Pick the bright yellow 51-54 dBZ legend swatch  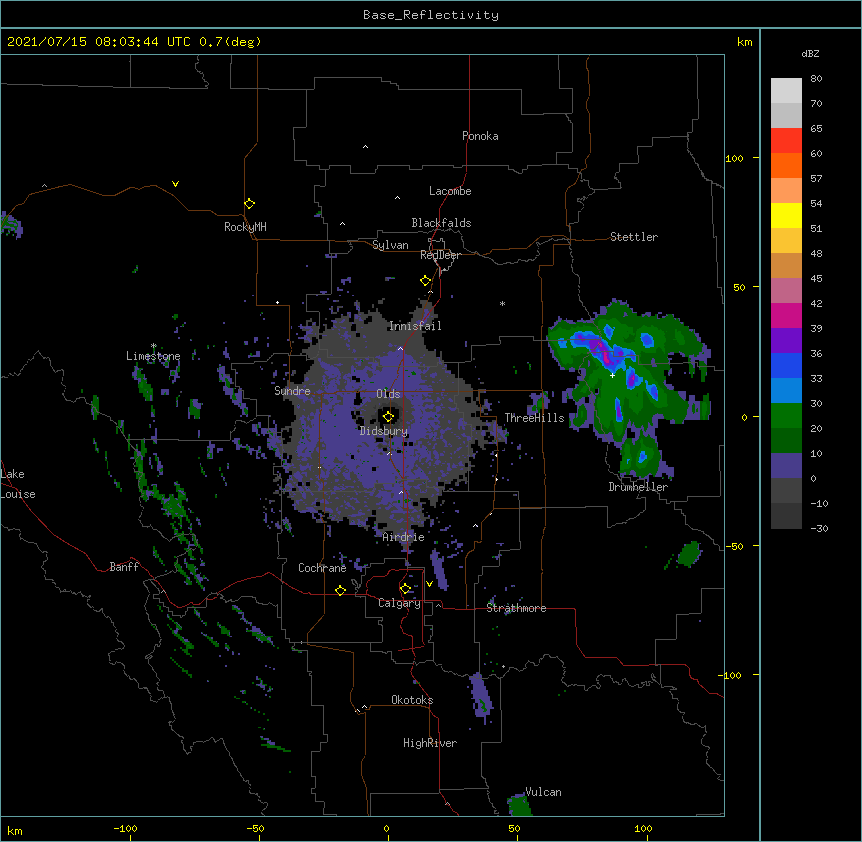coord(786,215)
